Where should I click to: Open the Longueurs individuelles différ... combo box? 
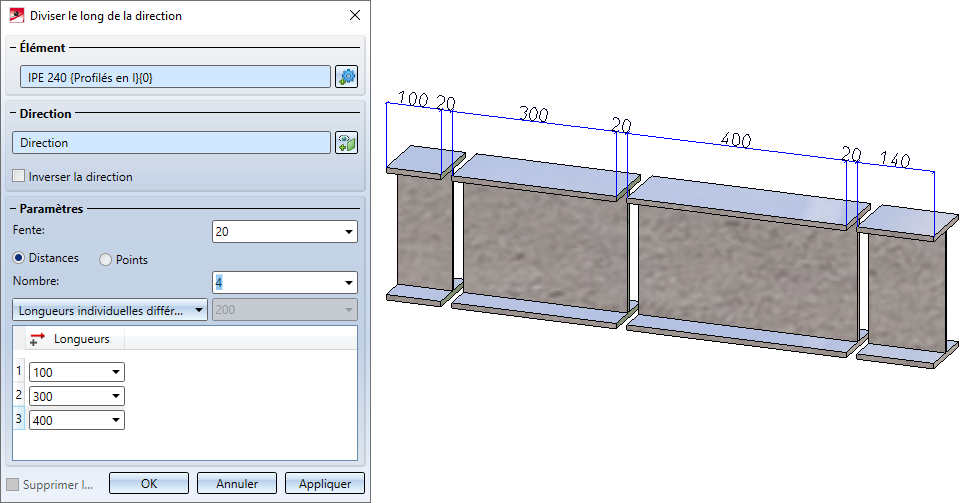110,310
